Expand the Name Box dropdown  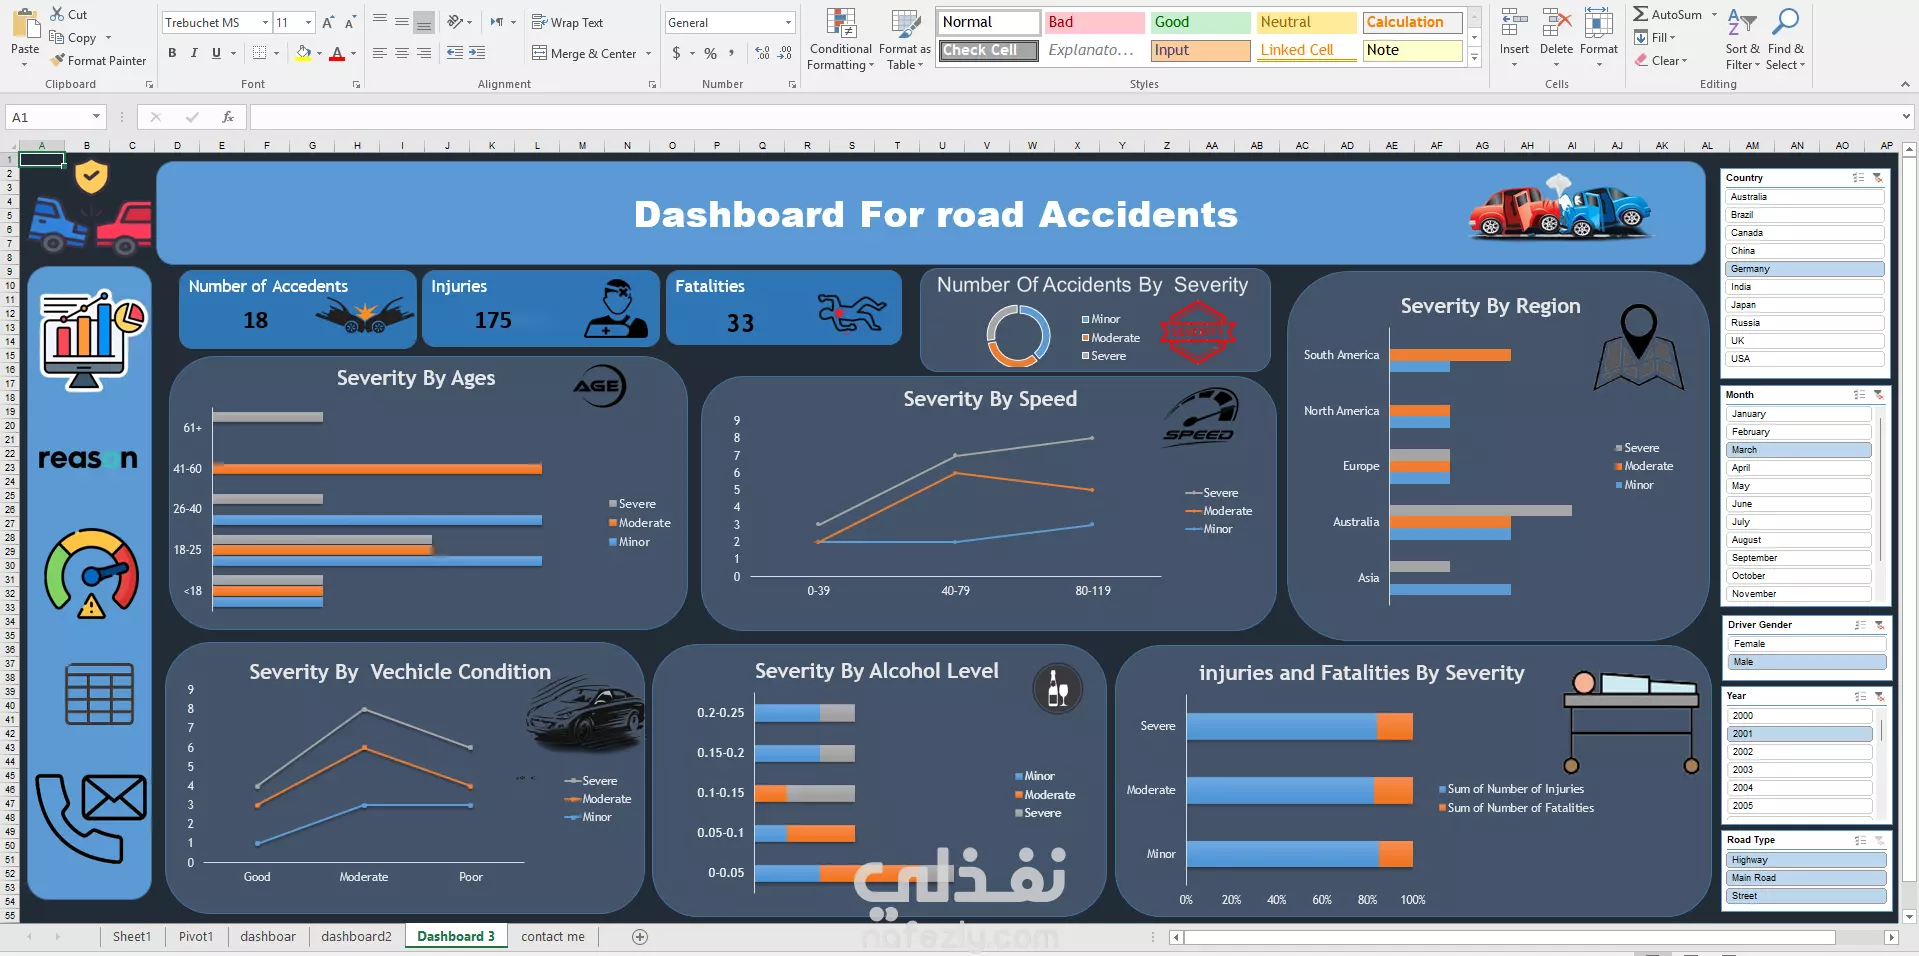(x=96, y=117)
